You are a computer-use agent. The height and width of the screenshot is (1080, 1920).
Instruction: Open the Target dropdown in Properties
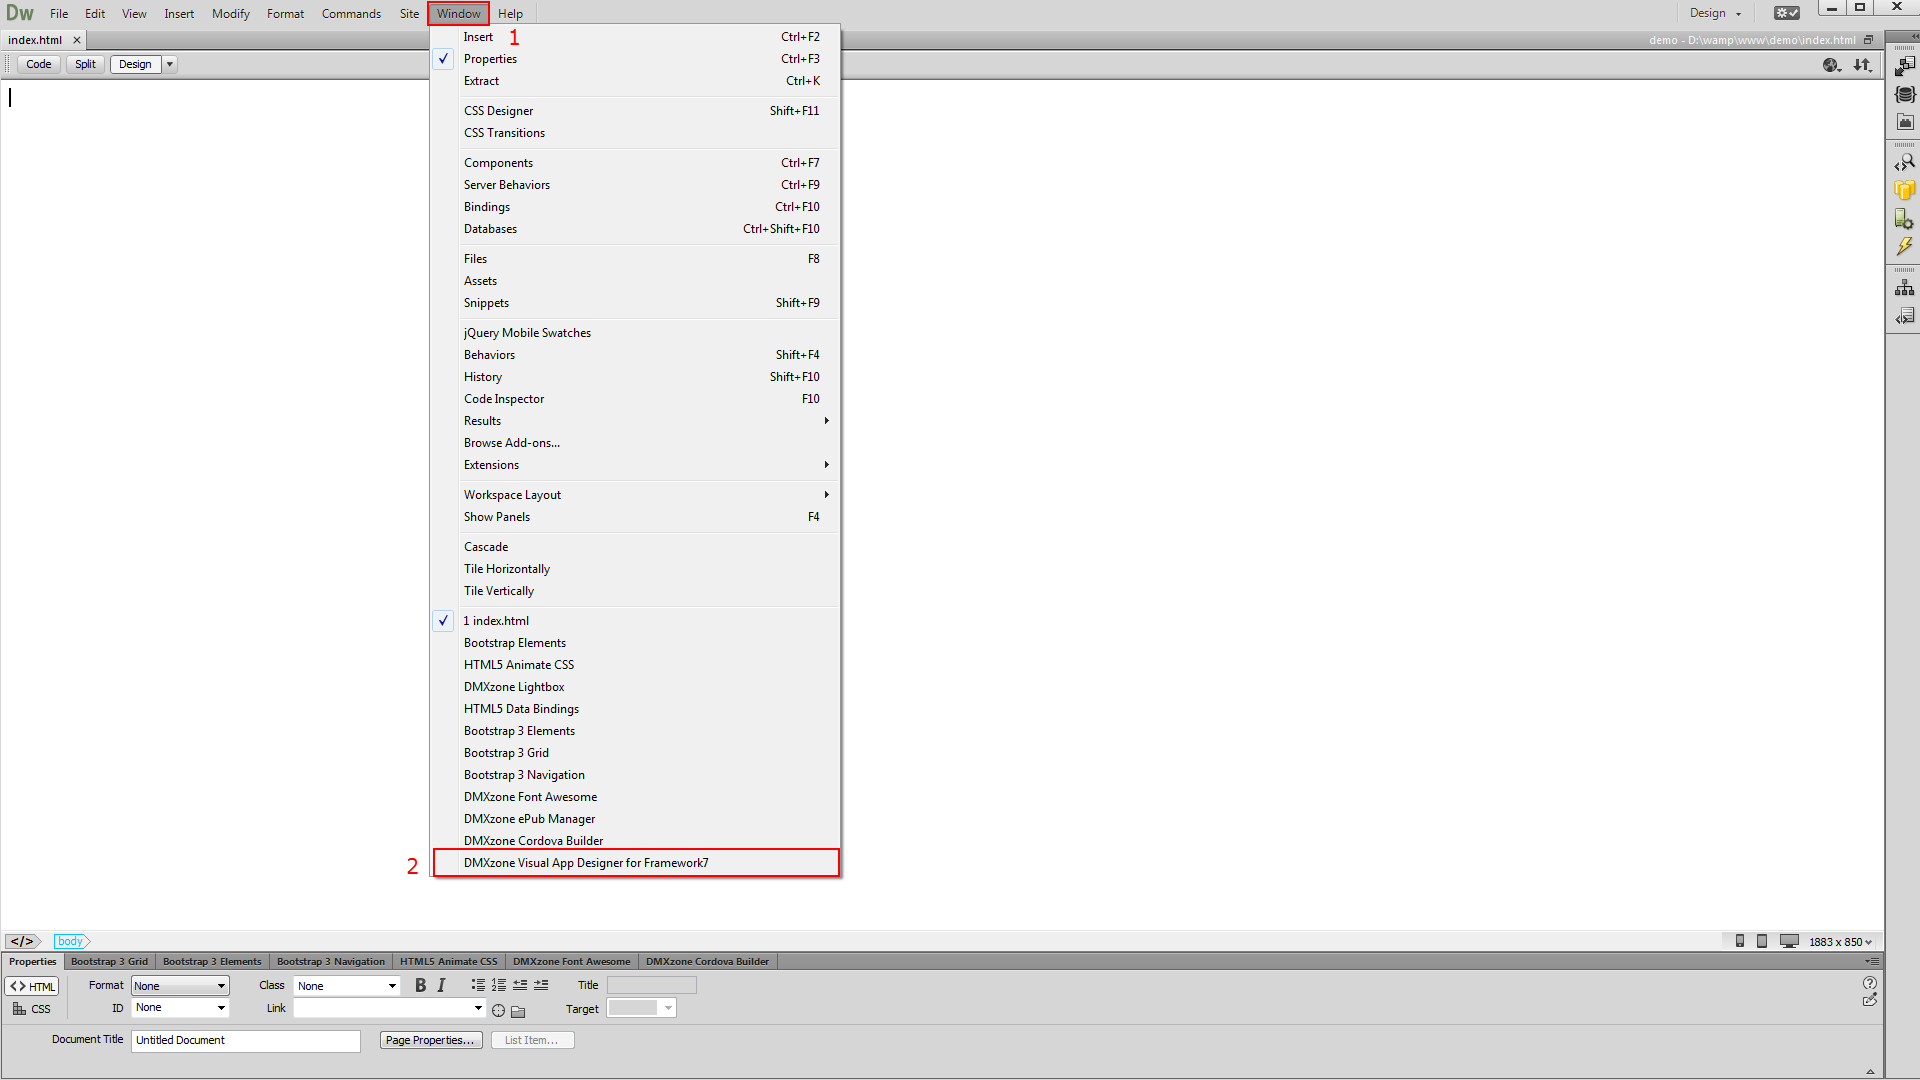tap(642, 1008)
